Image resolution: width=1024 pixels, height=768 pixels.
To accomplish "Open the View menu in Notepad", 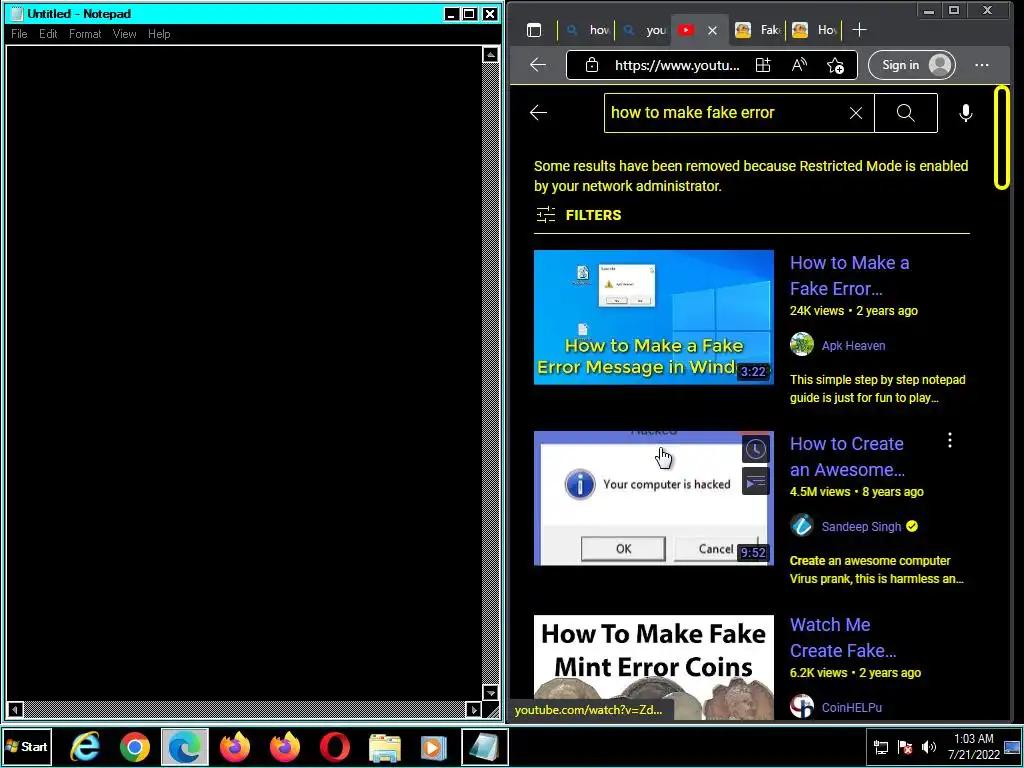I will tap(124, 34).
